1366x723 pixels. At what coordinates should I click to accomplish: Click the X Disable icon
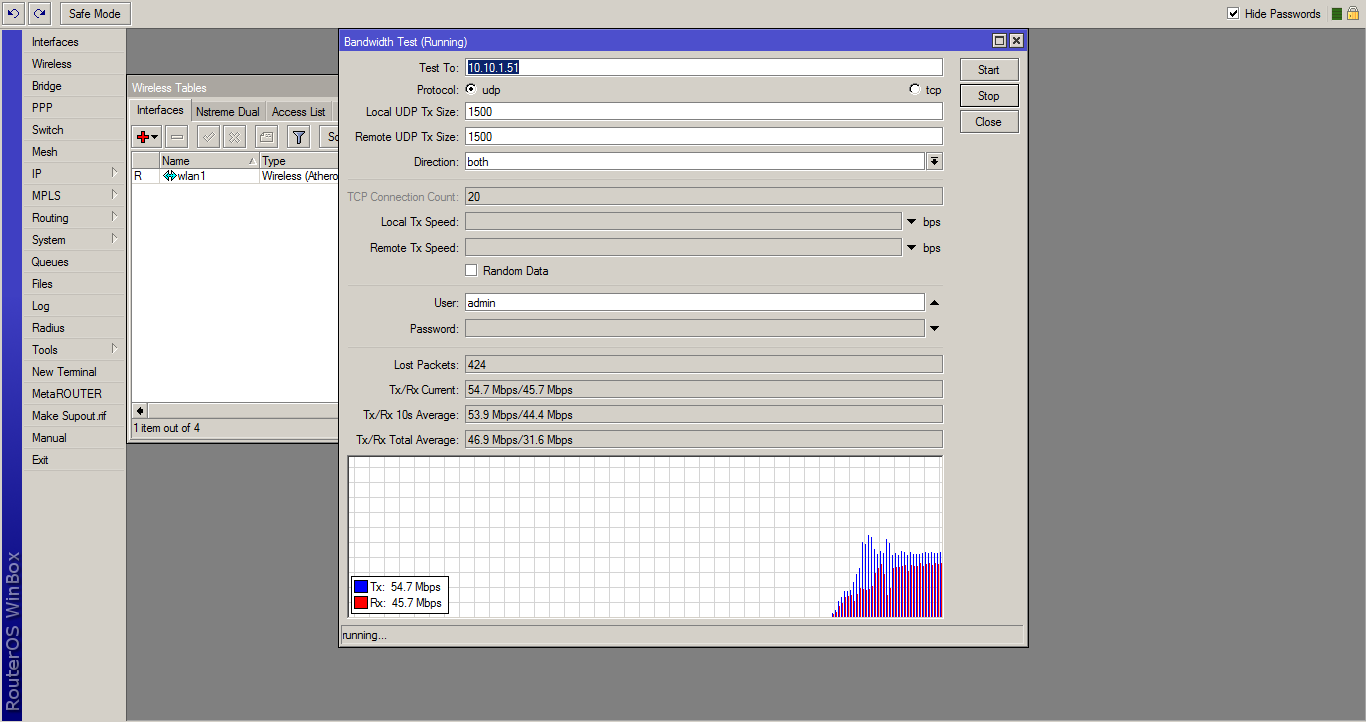coord(234,137)
